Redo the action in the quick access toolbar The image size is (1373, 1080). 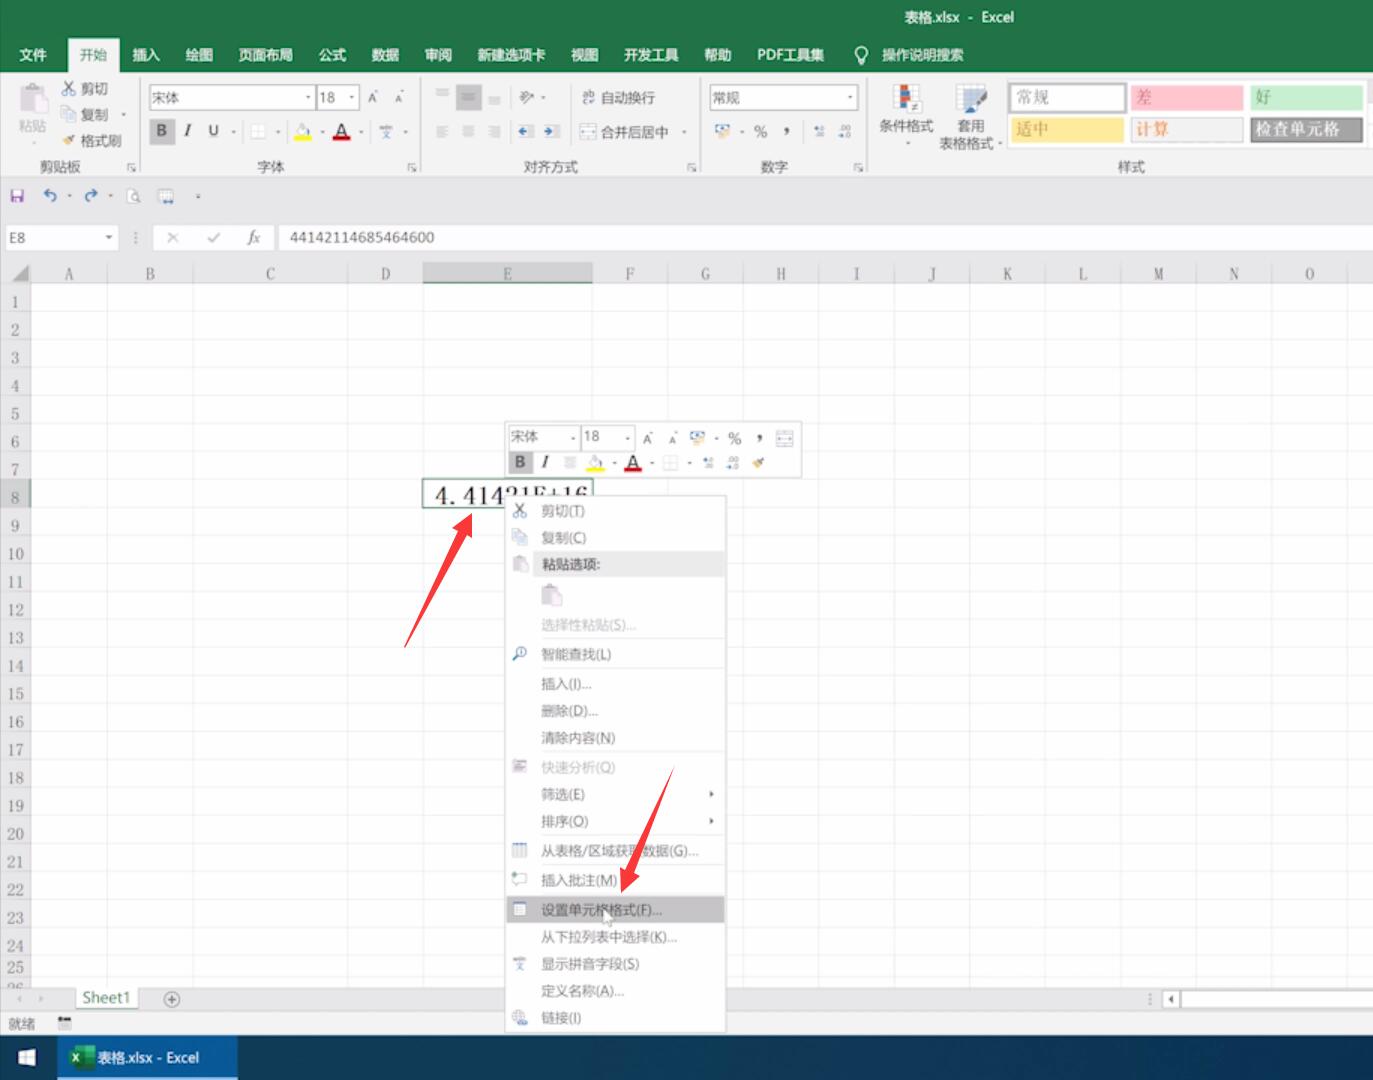coord(91,196)
